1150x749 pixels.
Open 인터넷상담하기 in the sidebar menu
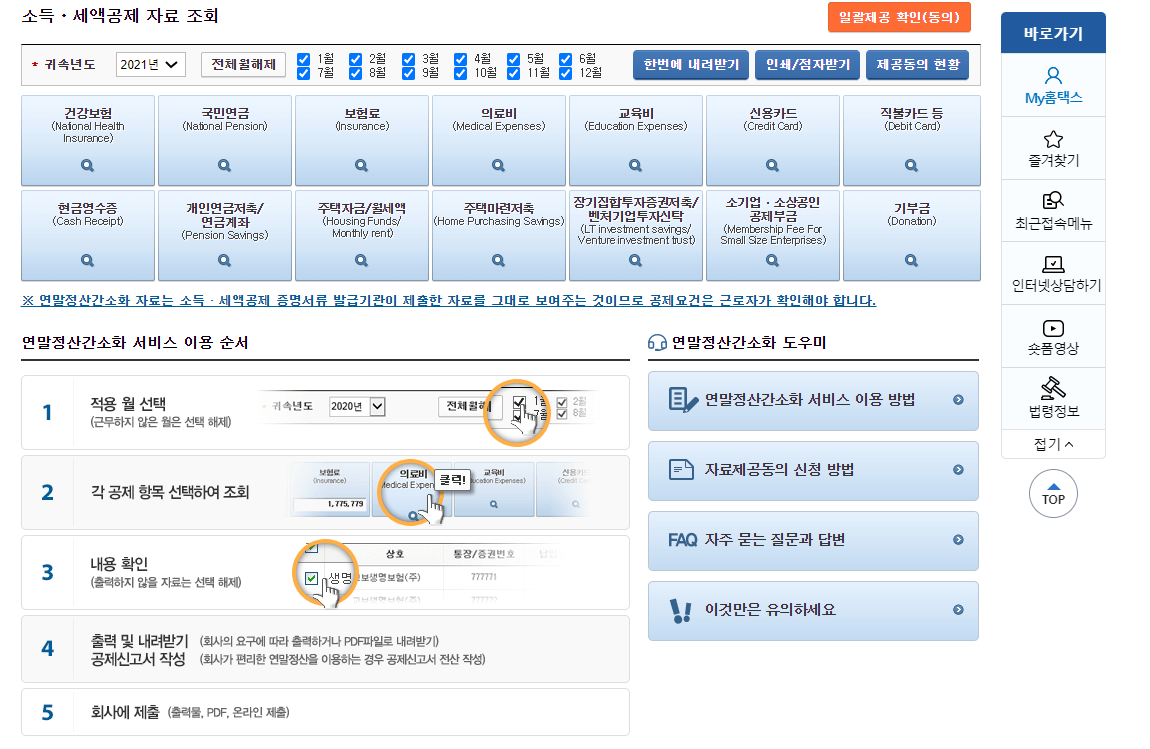point(1052,272)
